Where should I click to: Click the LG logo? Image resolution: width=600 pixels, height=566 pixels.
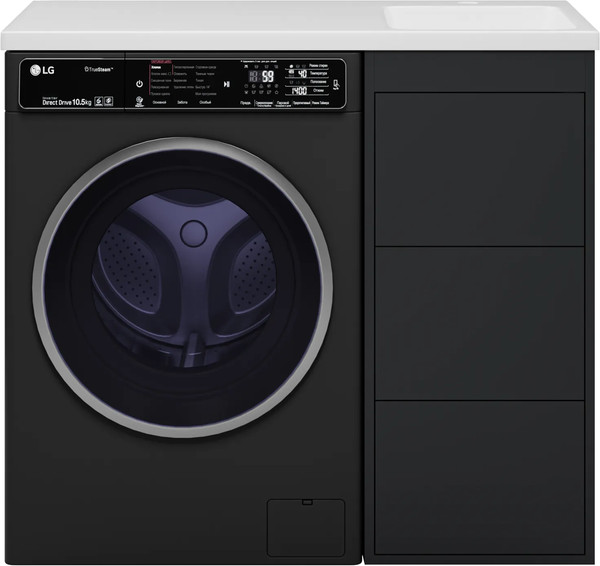[x=42, y=71]
